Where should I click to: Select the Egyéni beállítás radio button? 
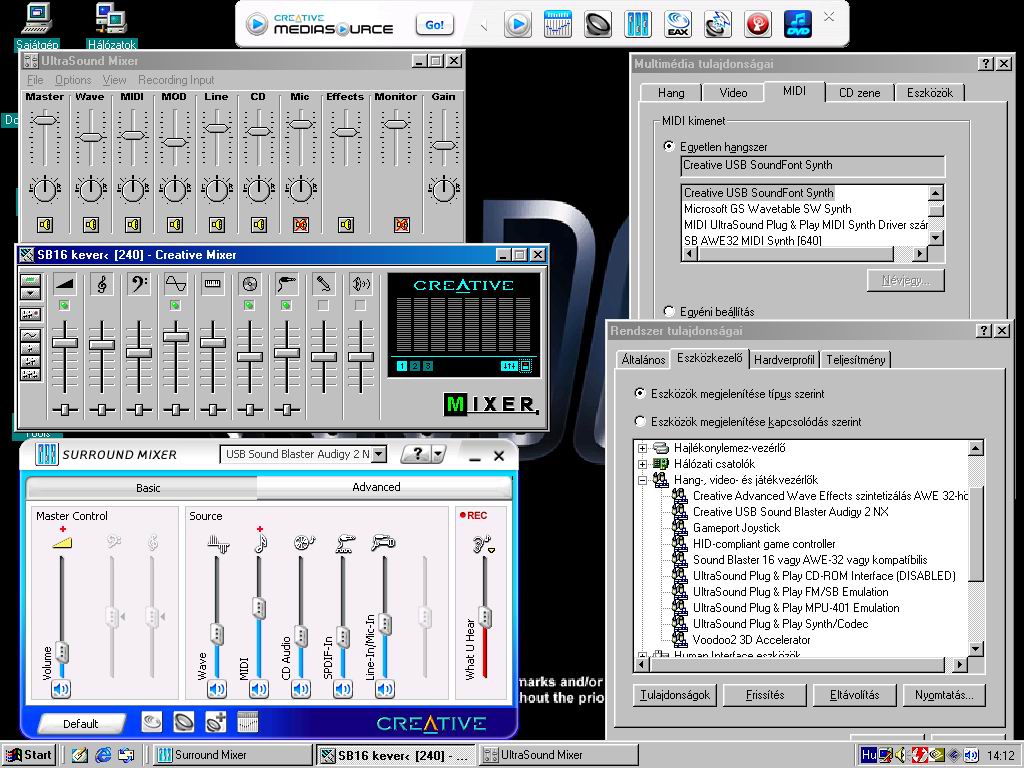[669, 312]
